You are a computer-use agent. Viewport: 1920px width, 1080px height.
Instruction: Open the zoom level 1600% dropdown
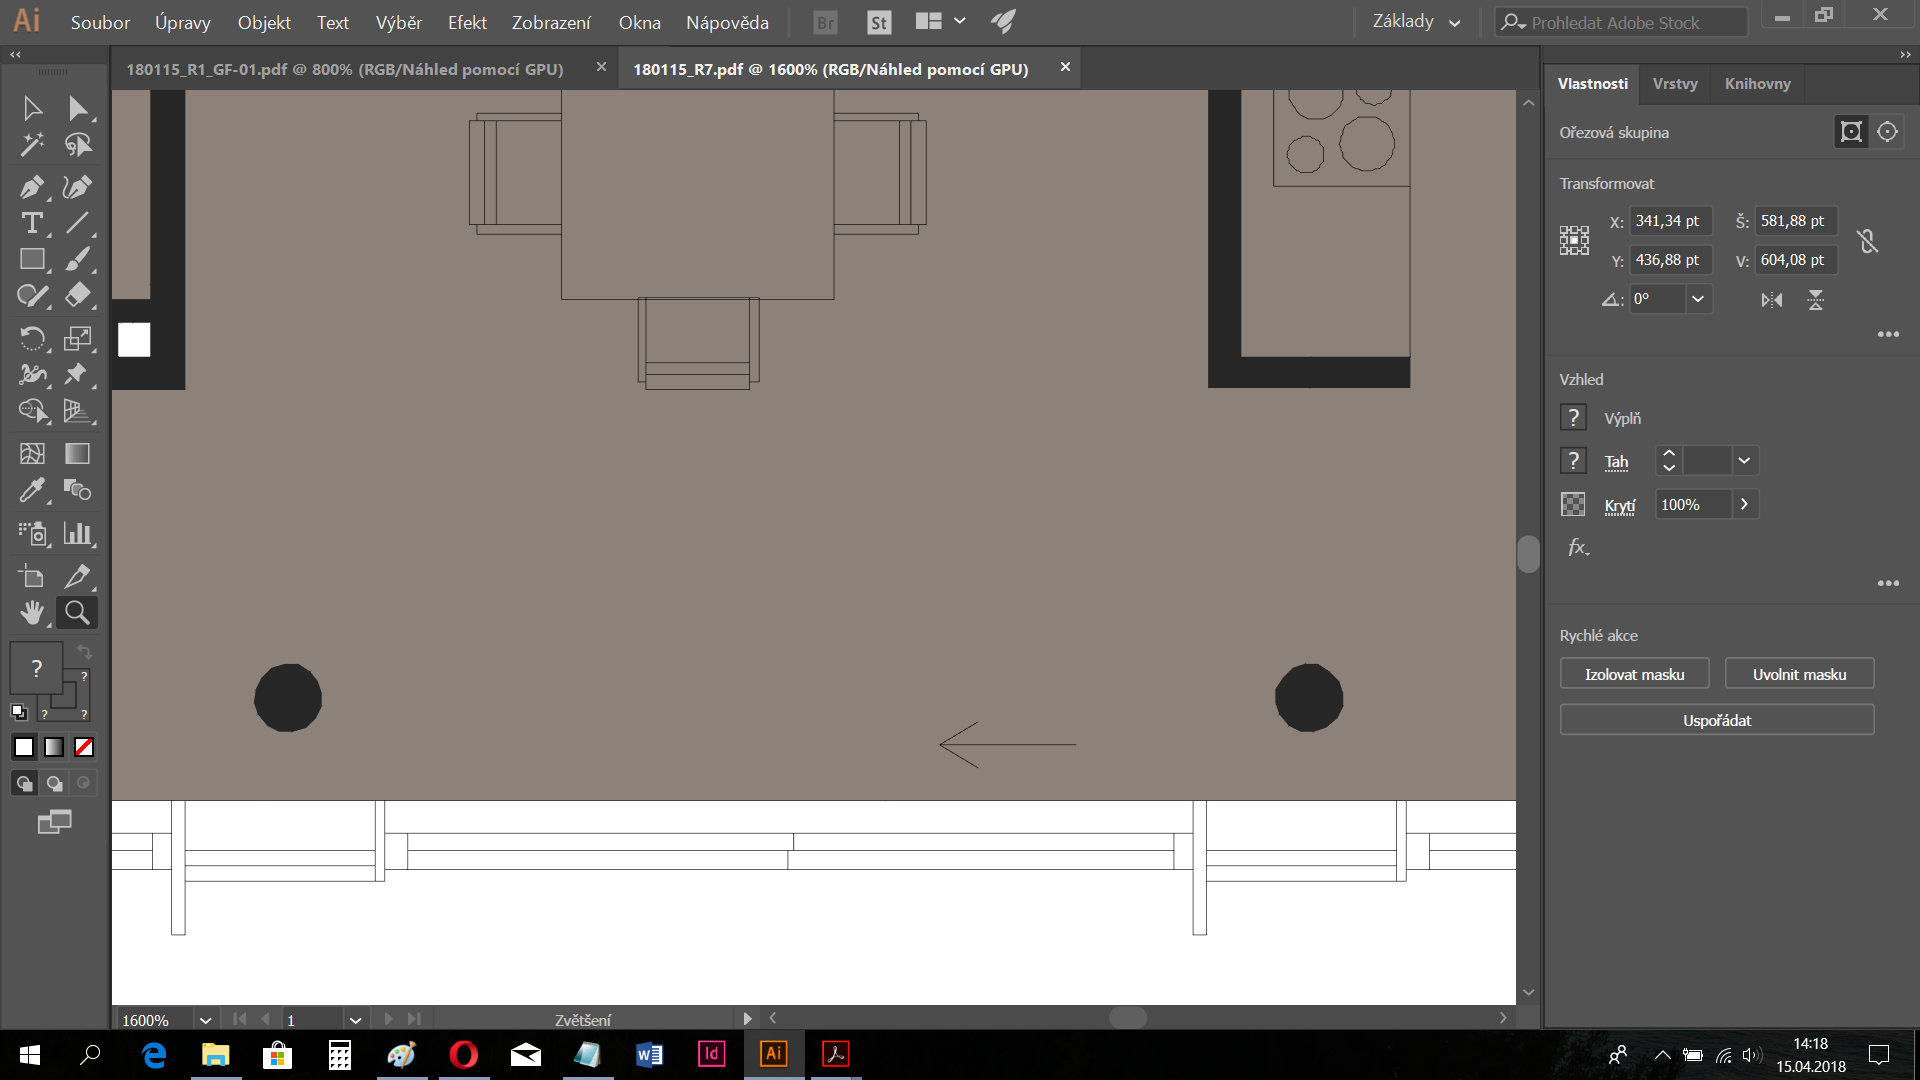coord(205,1020)
